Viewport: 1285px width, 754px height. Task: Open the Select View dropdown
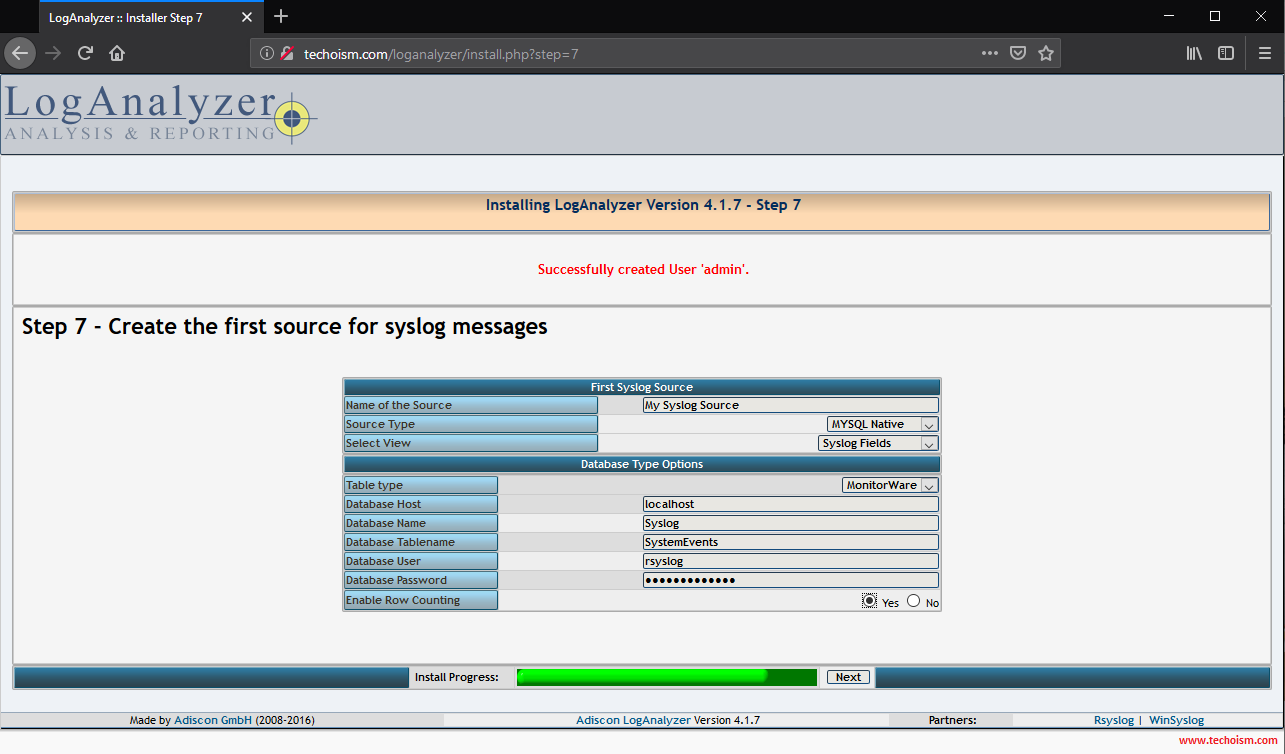pos(878,443)
